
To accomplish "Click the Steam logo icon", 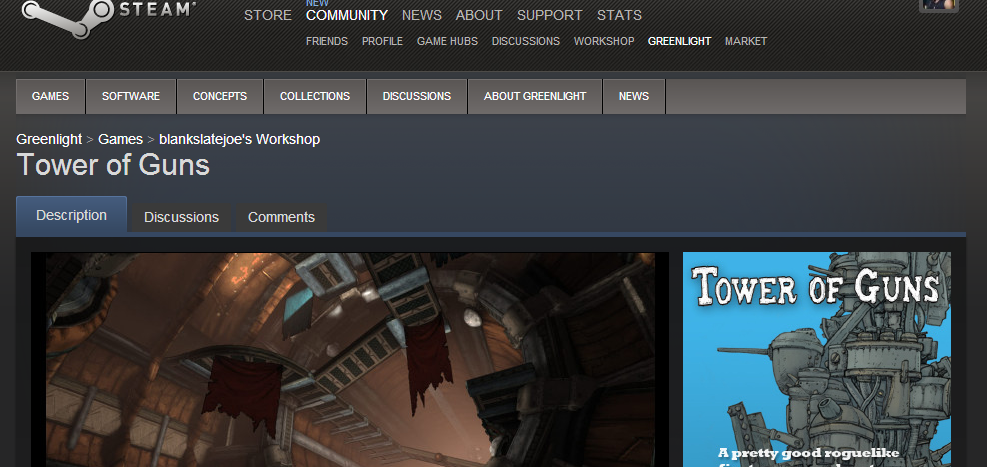I will pos(67,18).
